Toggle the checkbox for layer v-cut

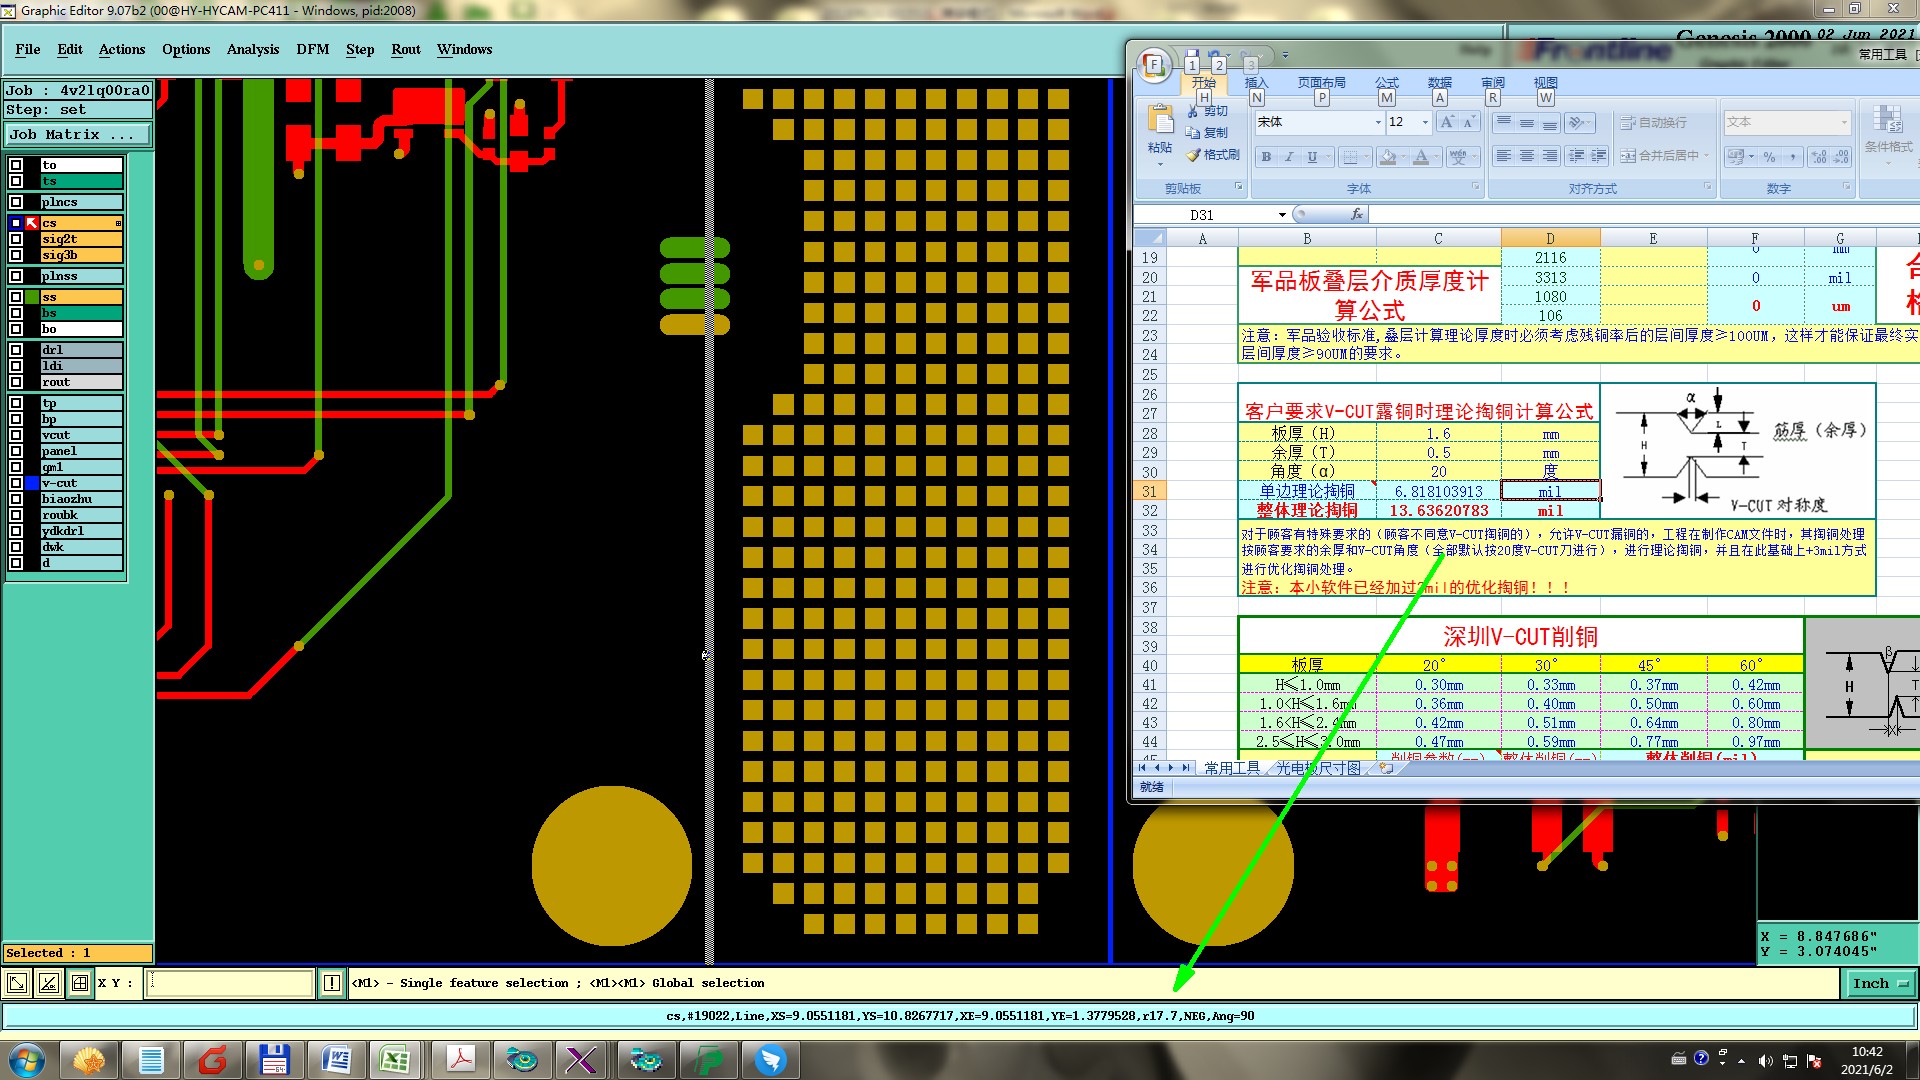[16, 483]
